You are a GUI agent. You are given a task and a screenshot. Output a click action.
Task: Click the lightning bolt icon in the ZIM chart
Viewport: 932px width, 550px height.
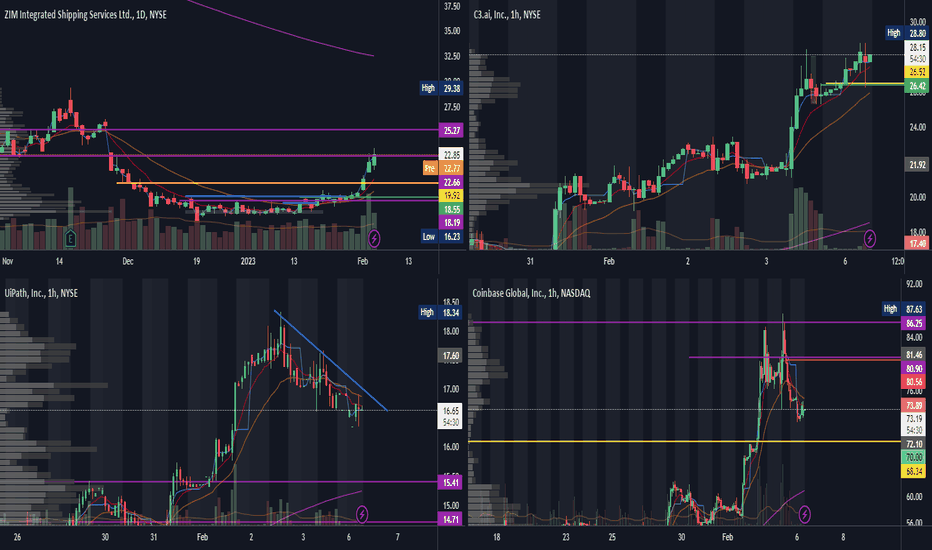[374, 238]
